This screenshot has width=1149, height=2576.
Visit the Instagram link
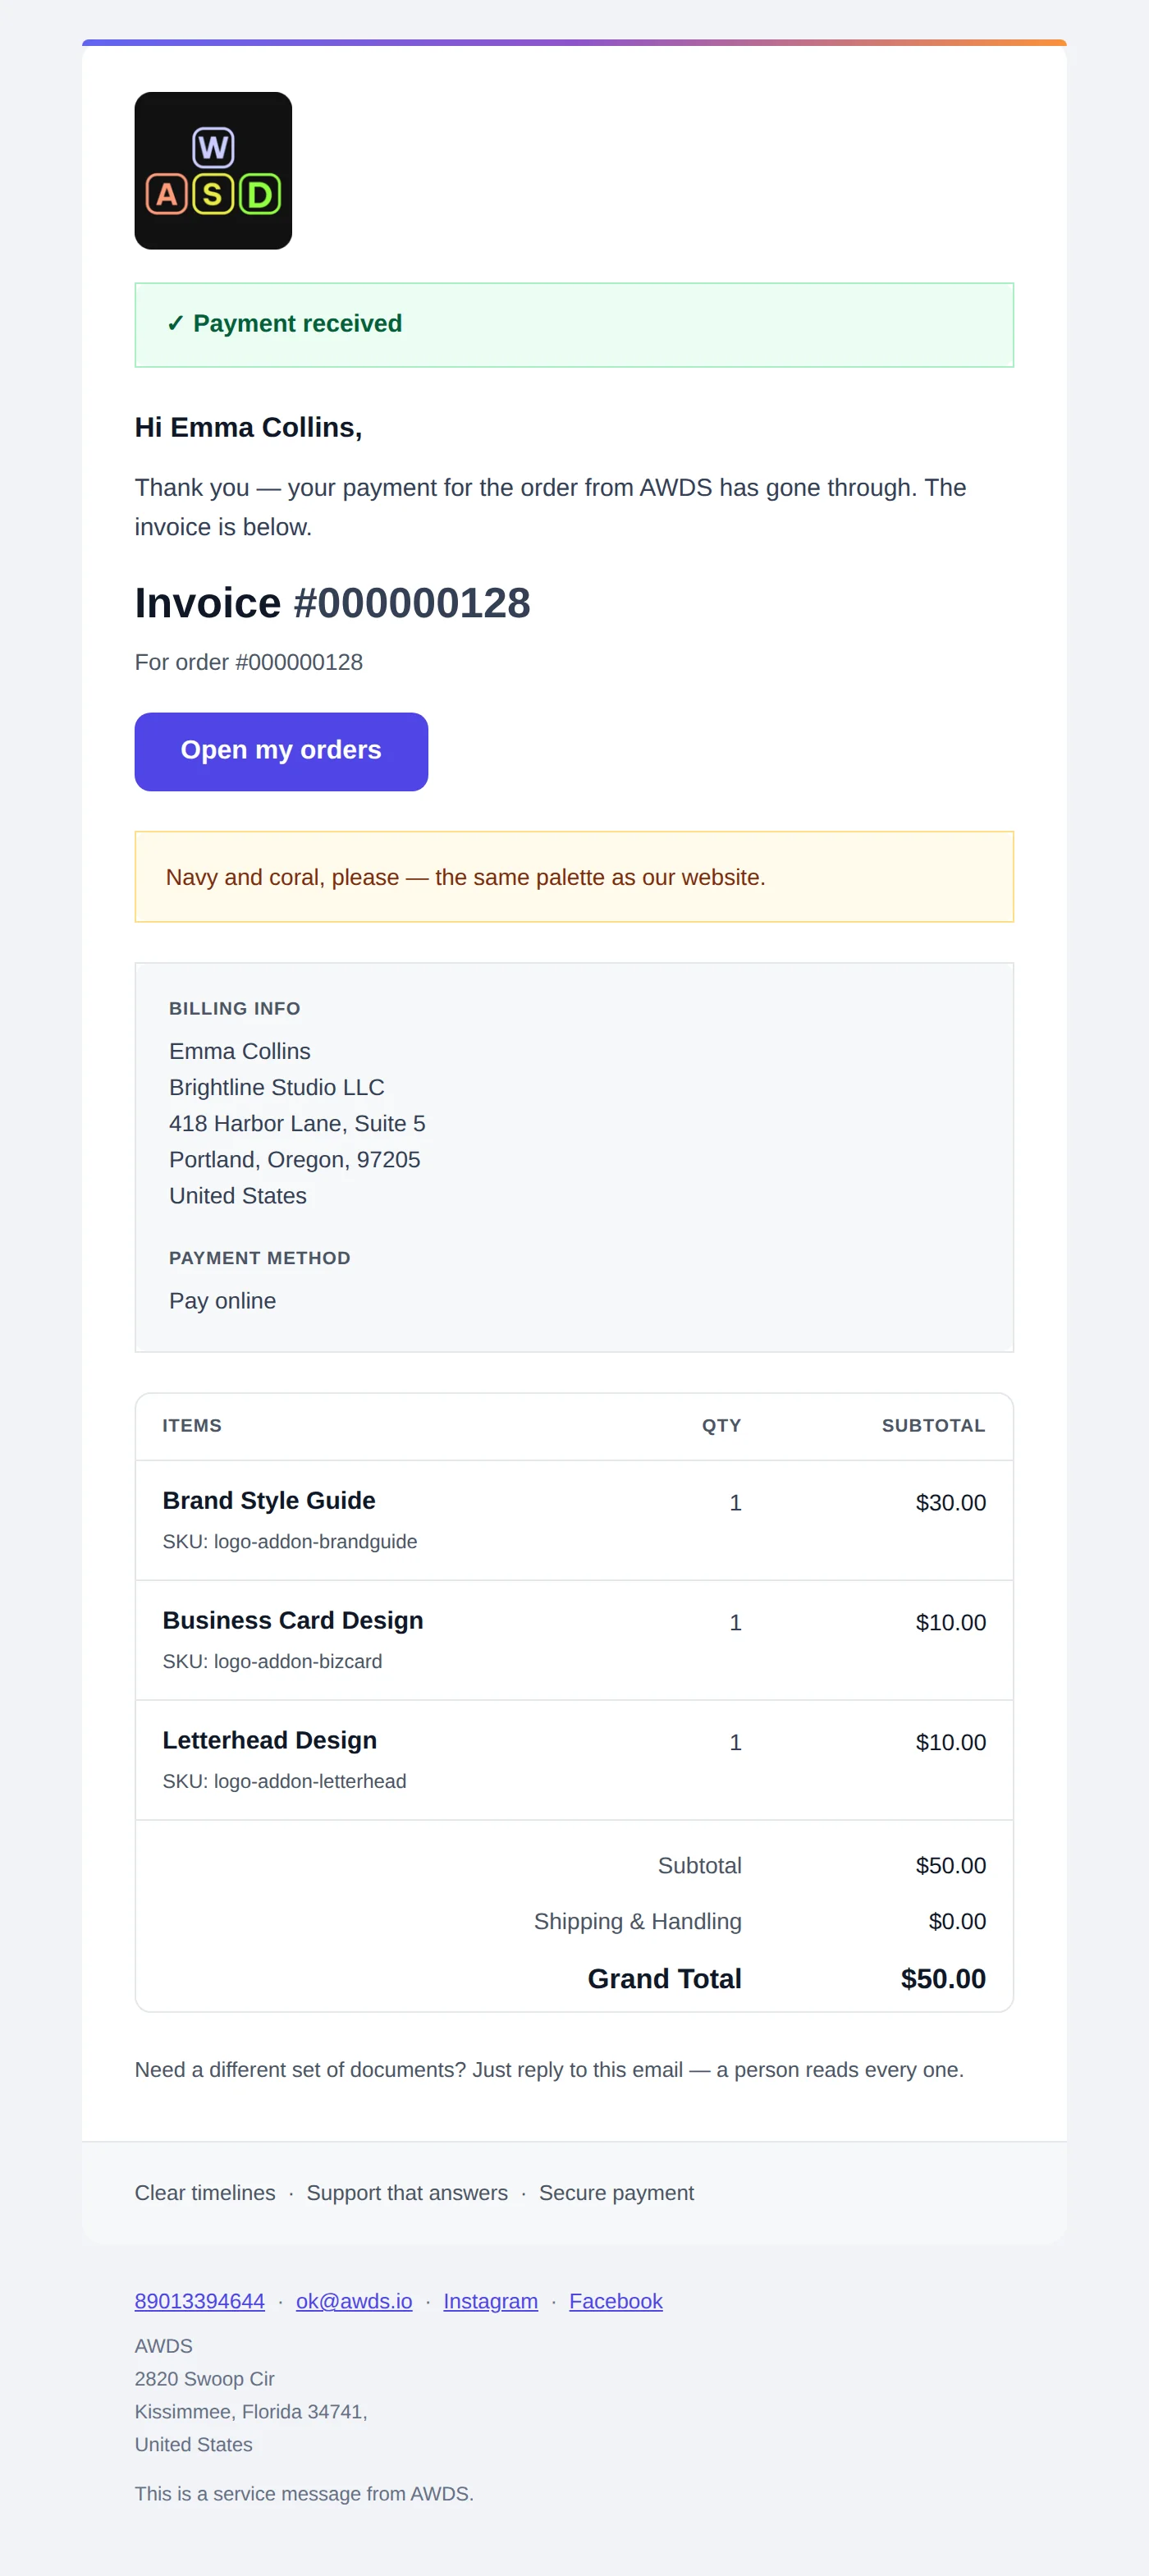[x=490, y=2301]
